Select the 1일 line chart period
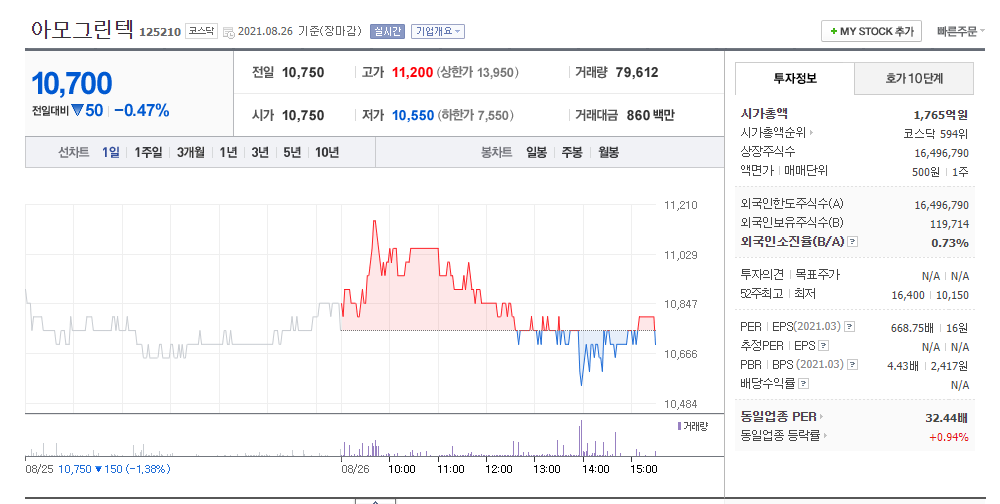 (110, 152)
